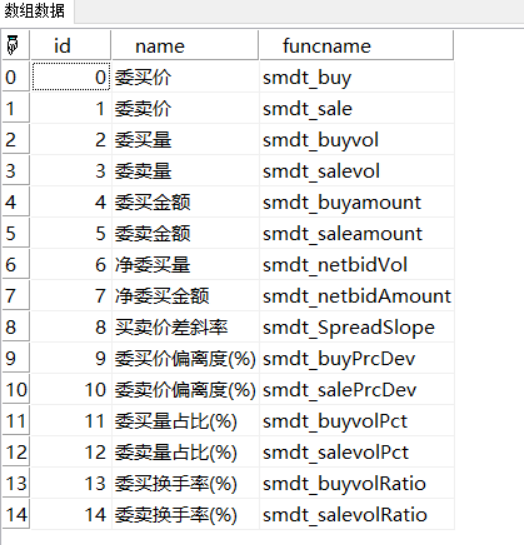Click the name column header

(x=185, y=45)
